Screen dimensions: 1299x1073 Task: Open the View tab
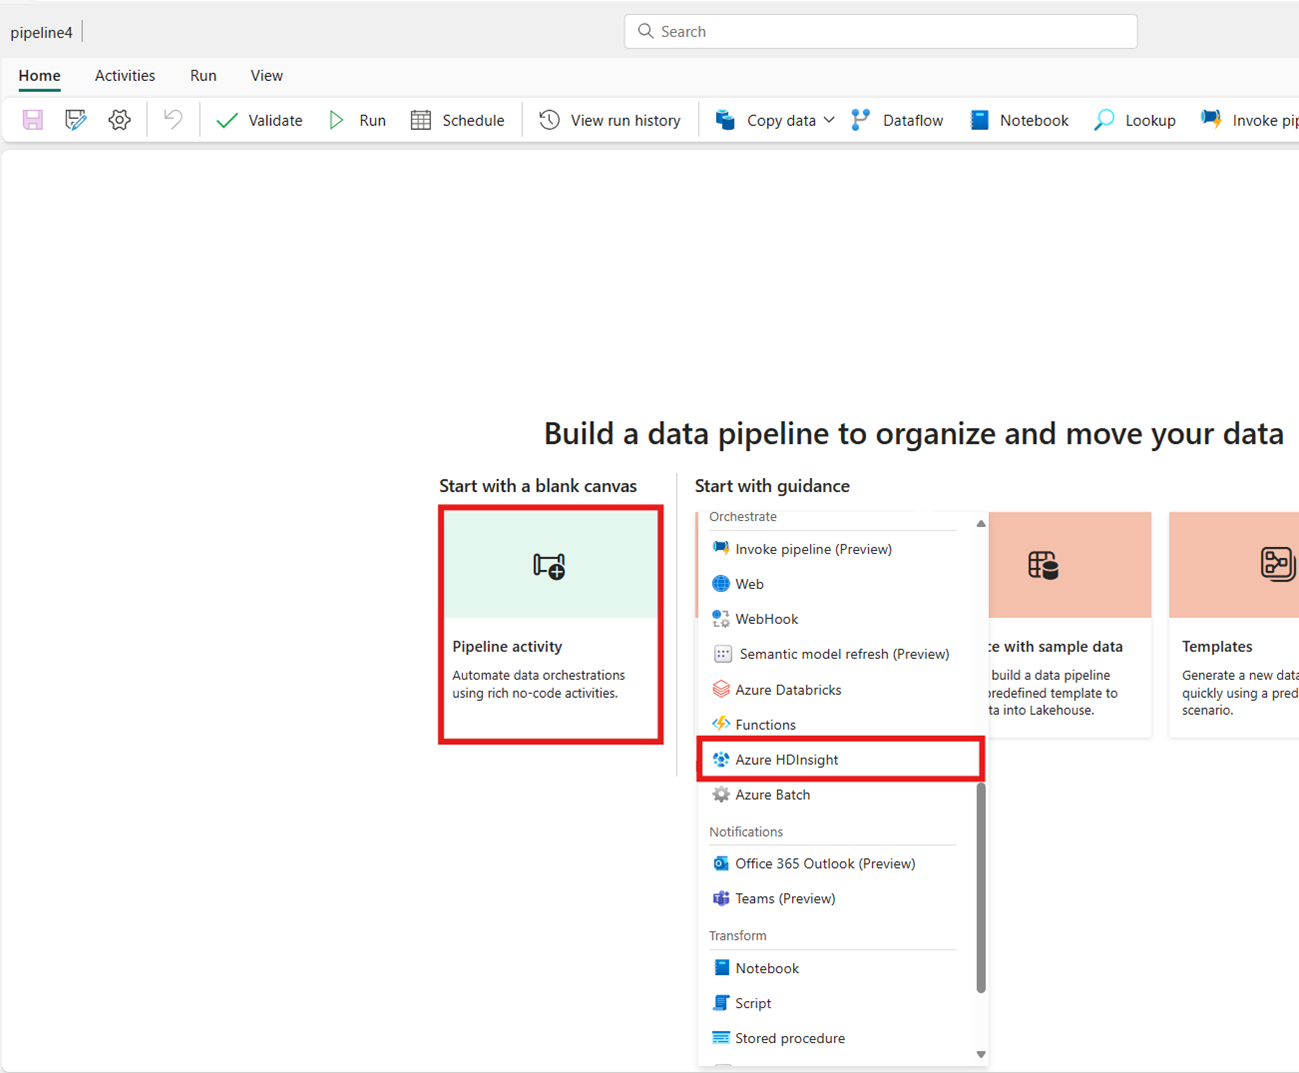pos(266,76)
